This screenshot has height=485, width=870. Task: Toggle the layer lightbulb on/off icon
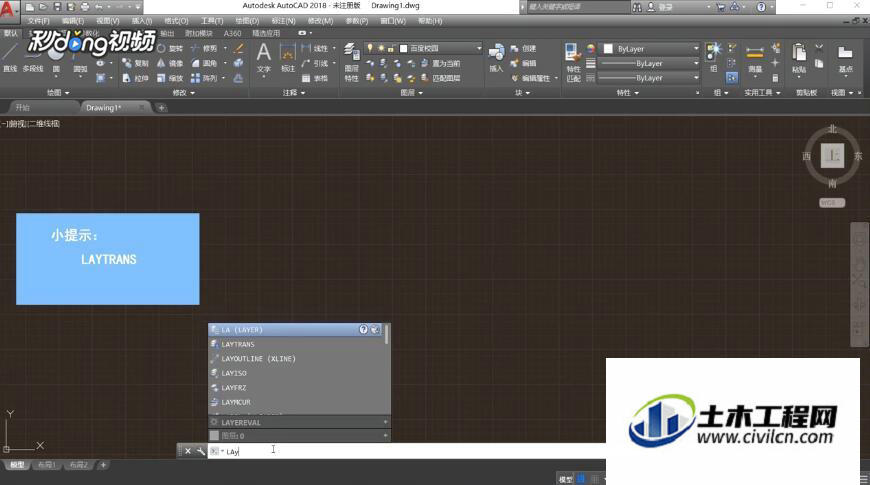click(x=370, y=48)
